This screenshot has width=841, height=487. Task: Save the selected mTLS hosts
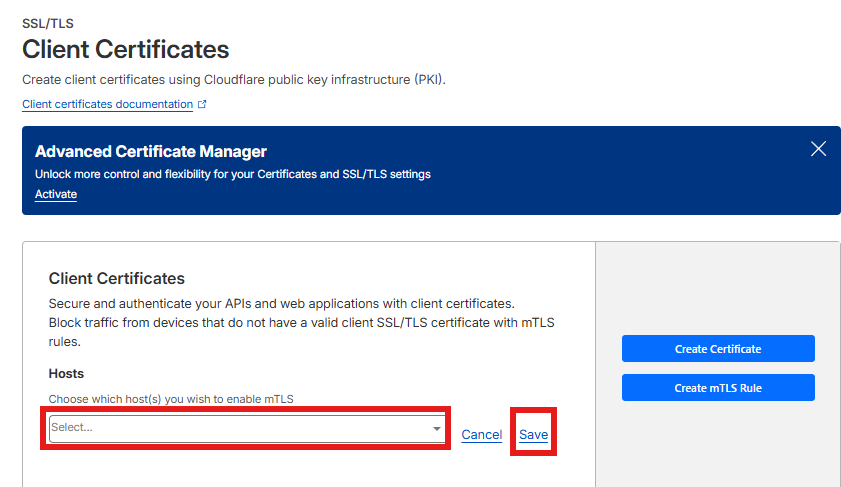[x=533, y=434]
